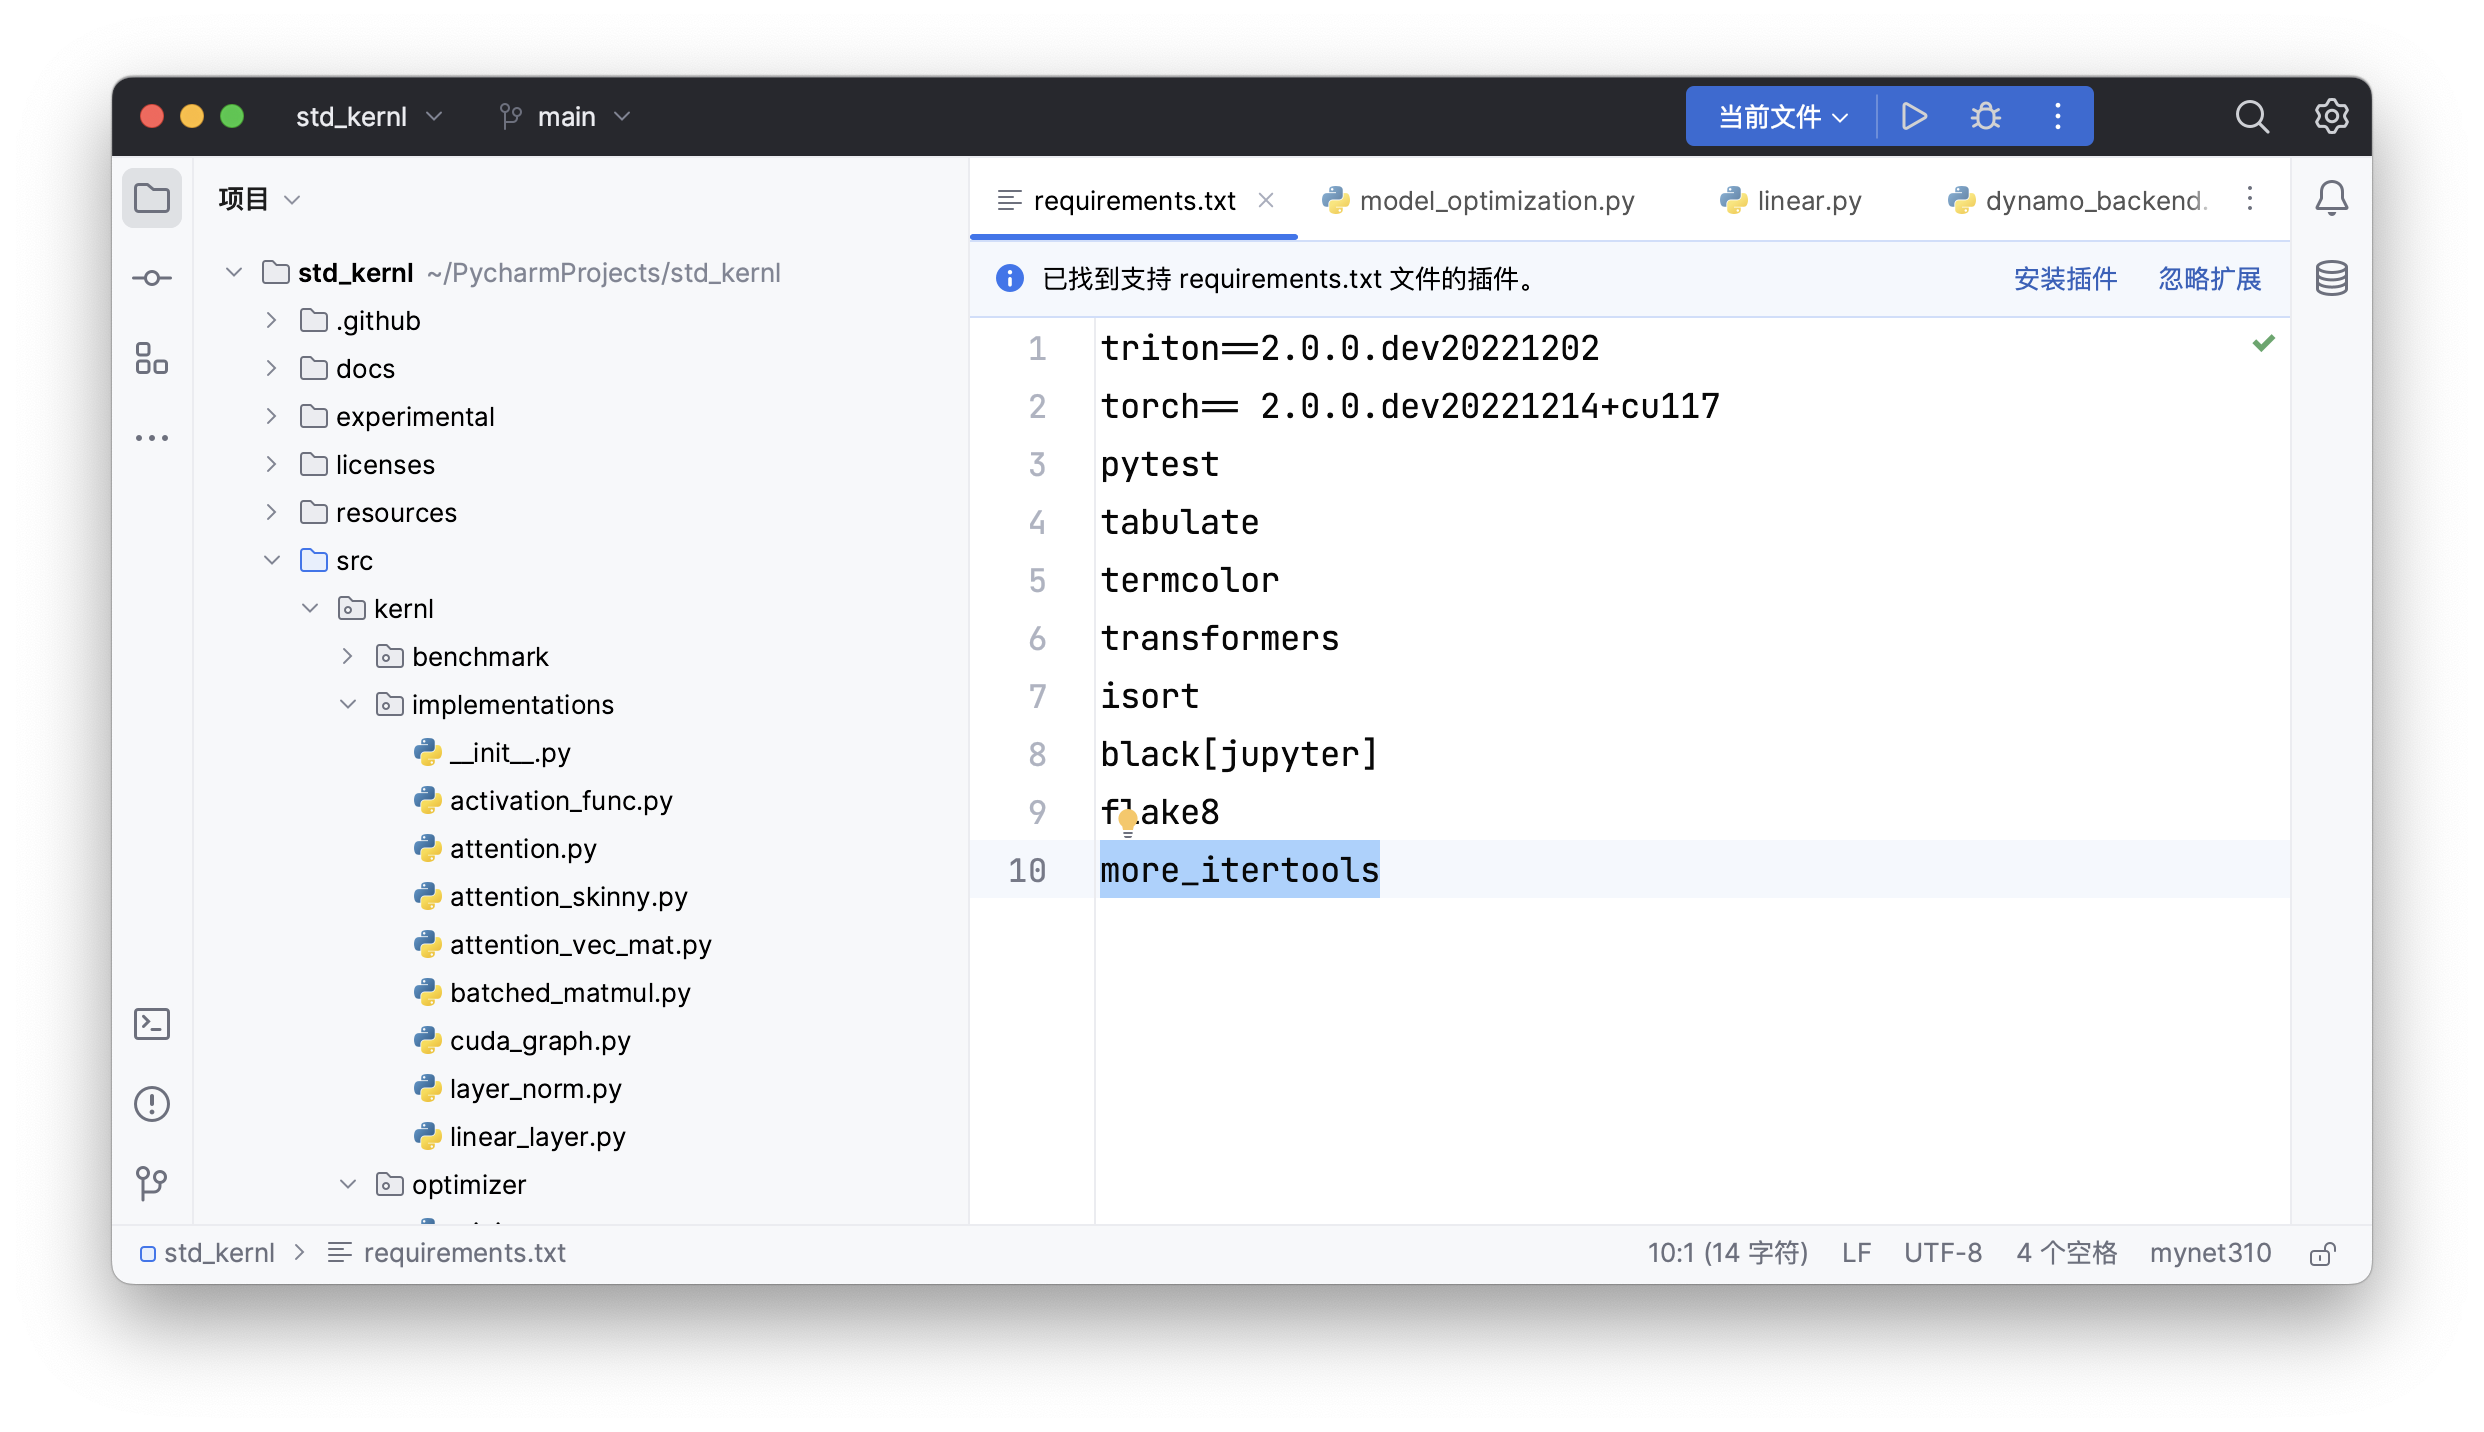
Task: Click the green inspection checkmark widget
Action: click(2263, 344)
